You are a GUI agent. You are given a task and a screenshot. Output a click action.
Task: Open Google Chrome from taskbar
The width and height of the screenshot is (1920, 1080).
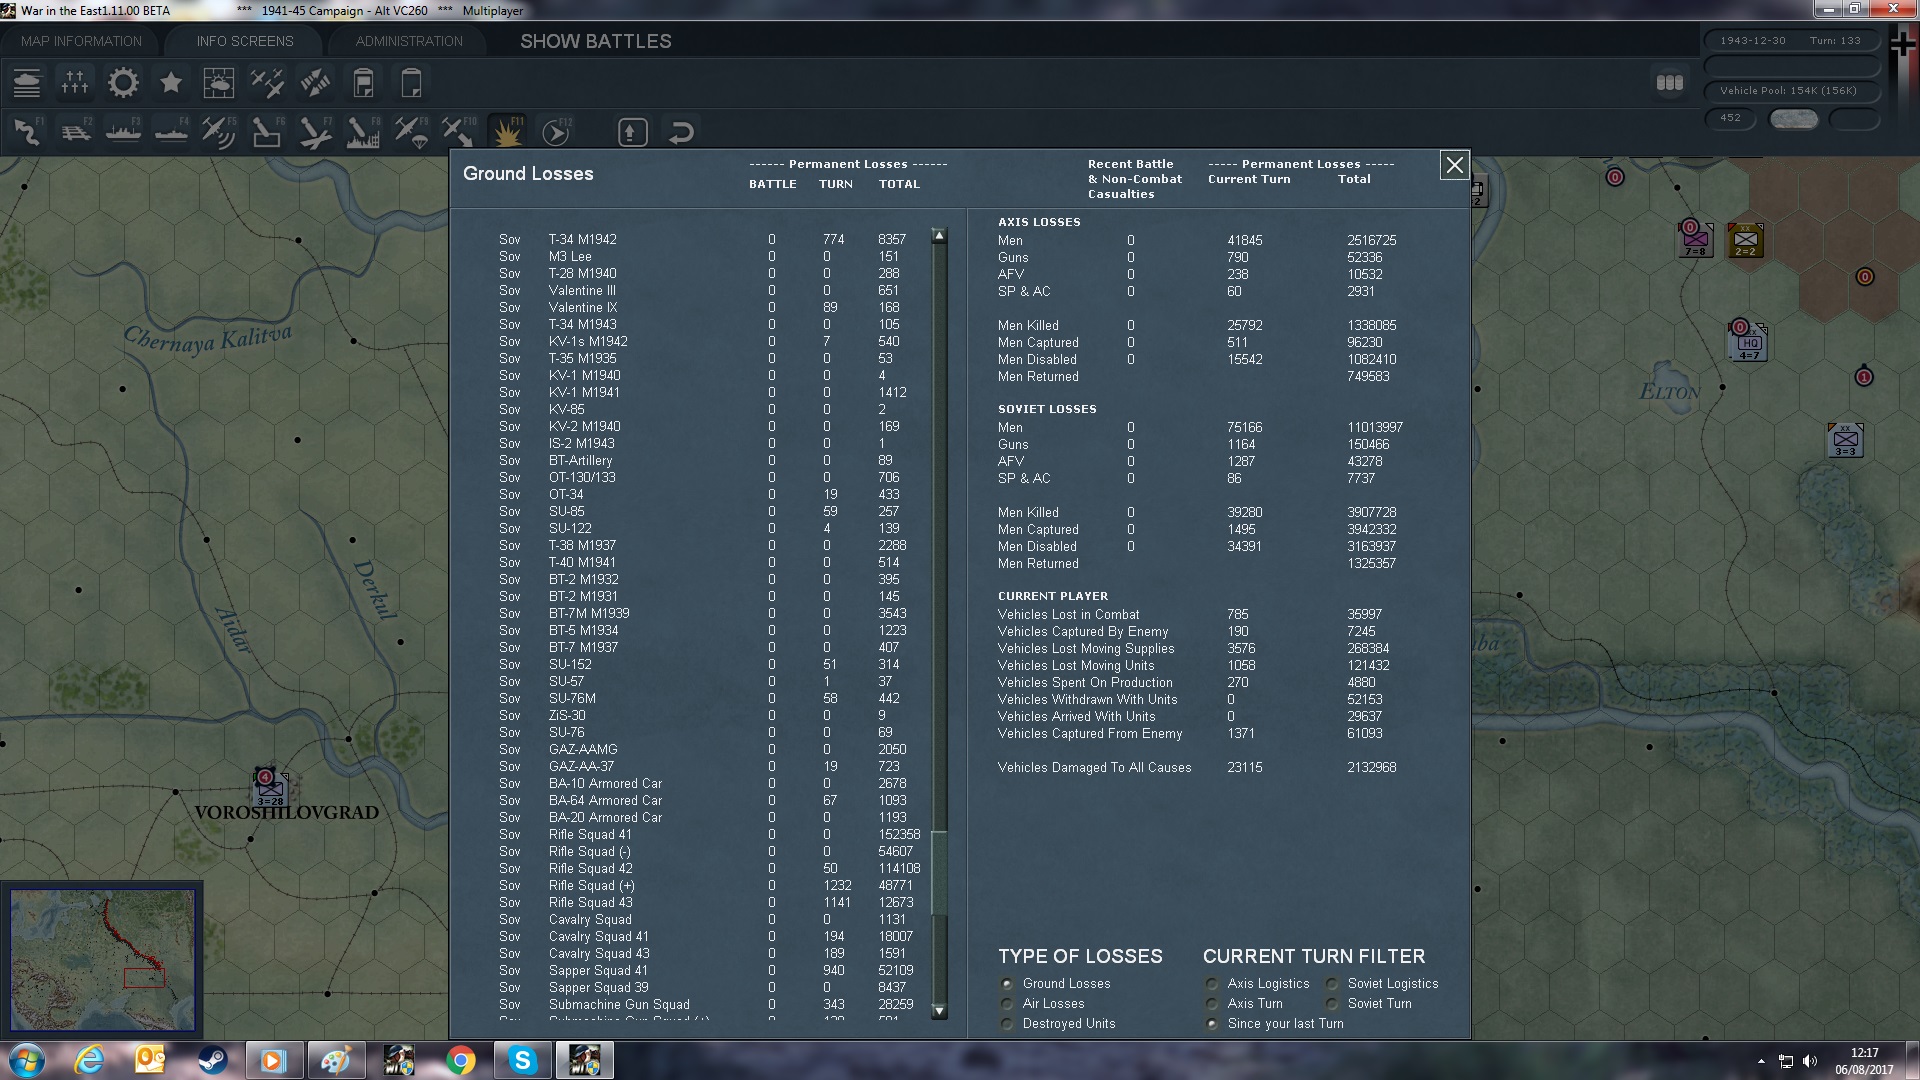[x=460, y=1060]
